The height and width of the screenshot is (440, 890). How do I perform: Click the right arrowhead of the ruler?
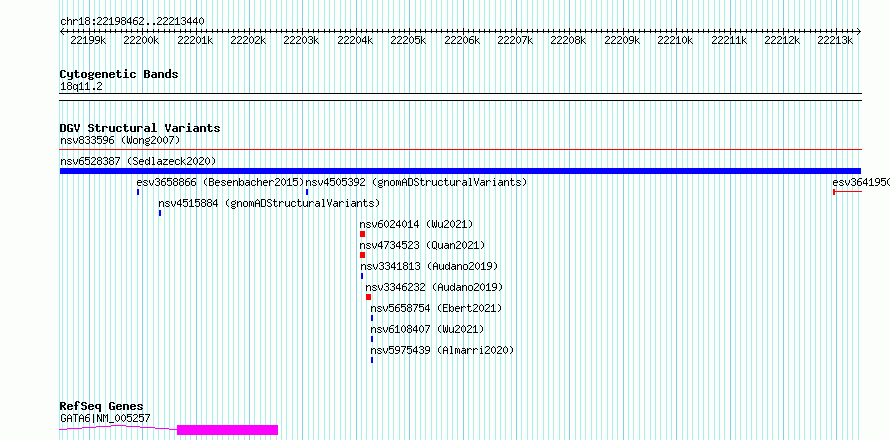pyautogui.click(x=859, y=31)
